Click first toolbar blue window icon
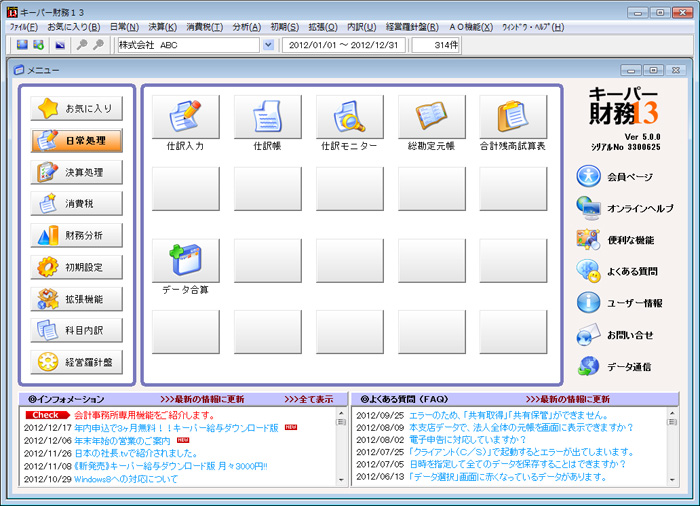This screenshot has width=700, height=506. [22, 45]
